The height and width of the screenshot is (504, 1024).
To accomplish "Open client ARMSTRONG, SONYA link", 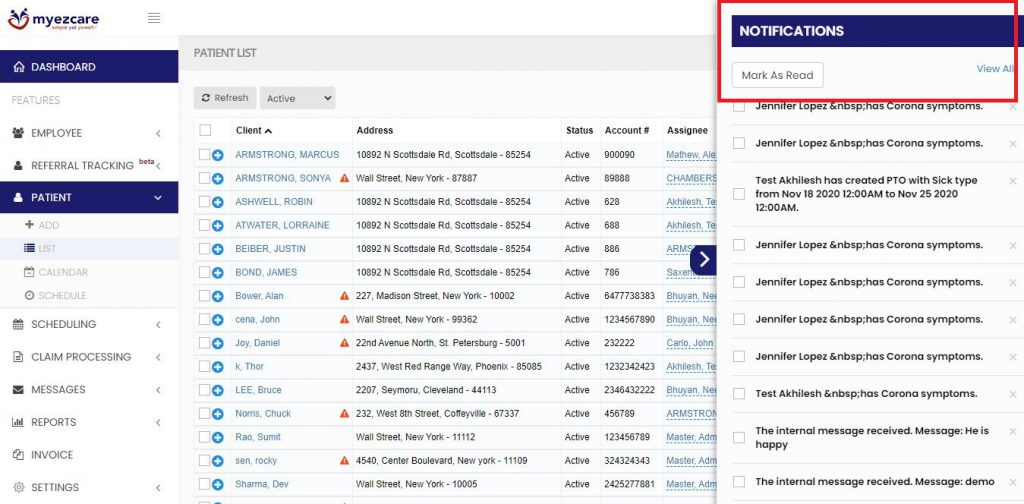I will 283,178.
